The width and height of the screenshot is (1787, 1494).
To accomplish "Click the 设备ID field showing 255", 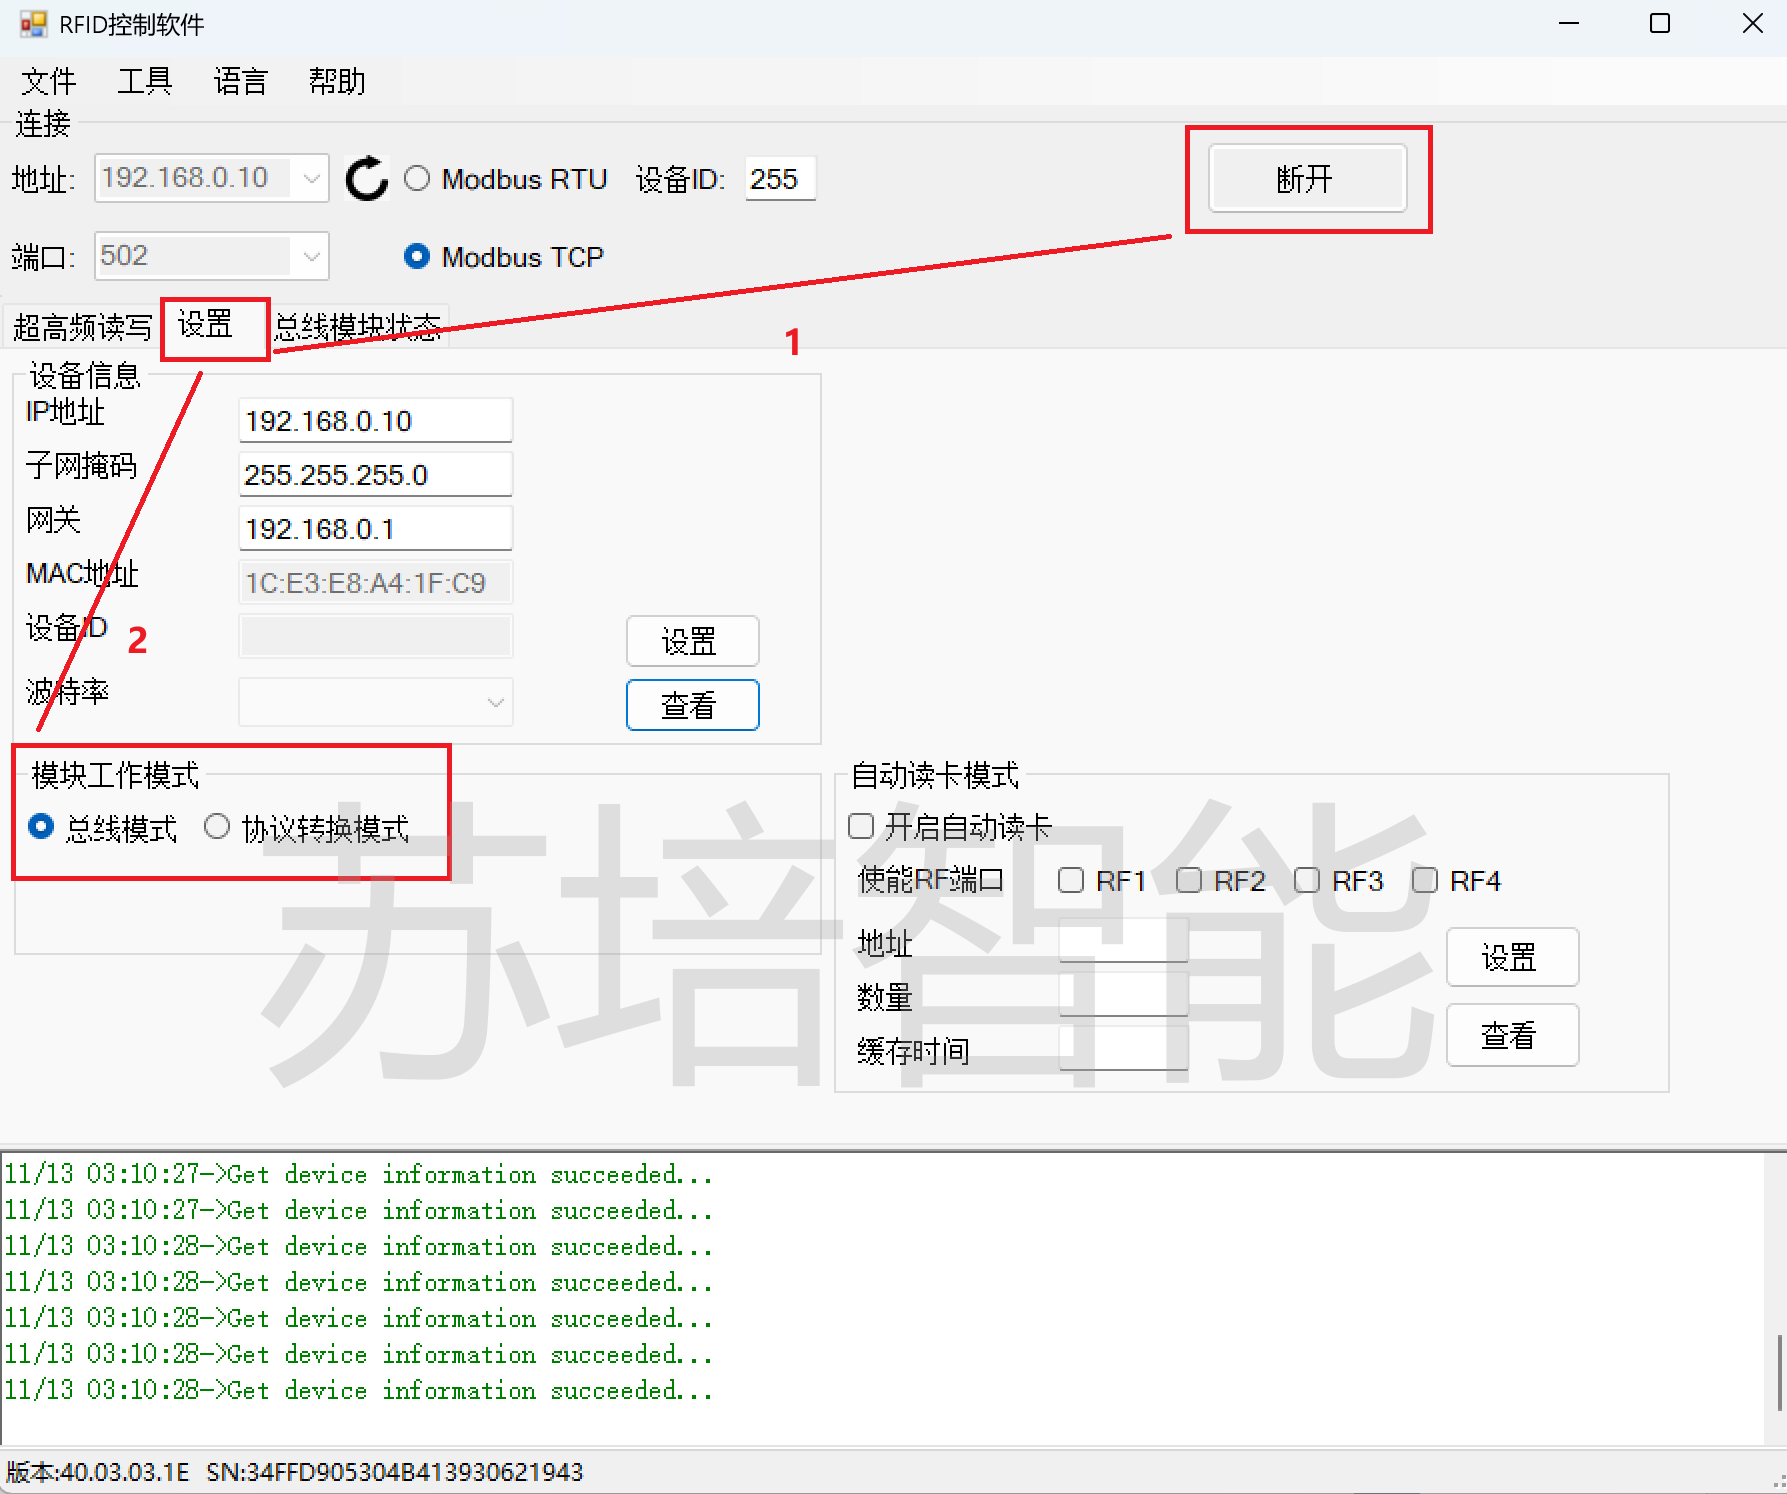I will 779,179.
